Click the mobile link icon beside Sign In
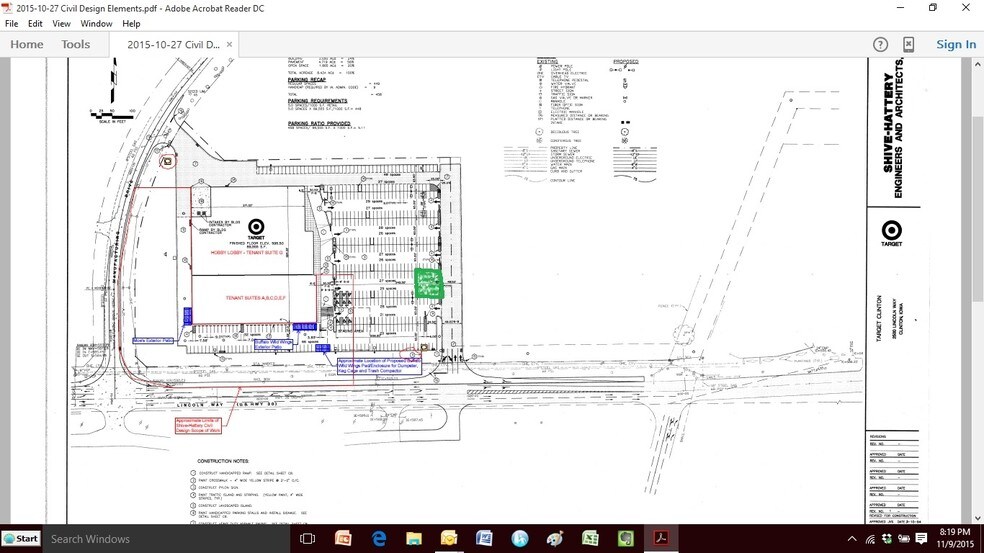 (908, 44)
